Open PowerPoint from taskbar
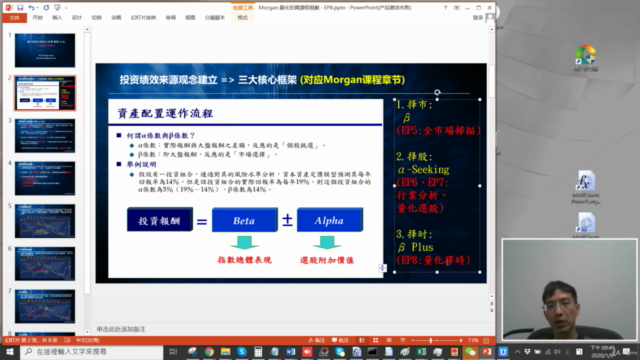Viewport: 640px width, 360px height. coord(487,351)
